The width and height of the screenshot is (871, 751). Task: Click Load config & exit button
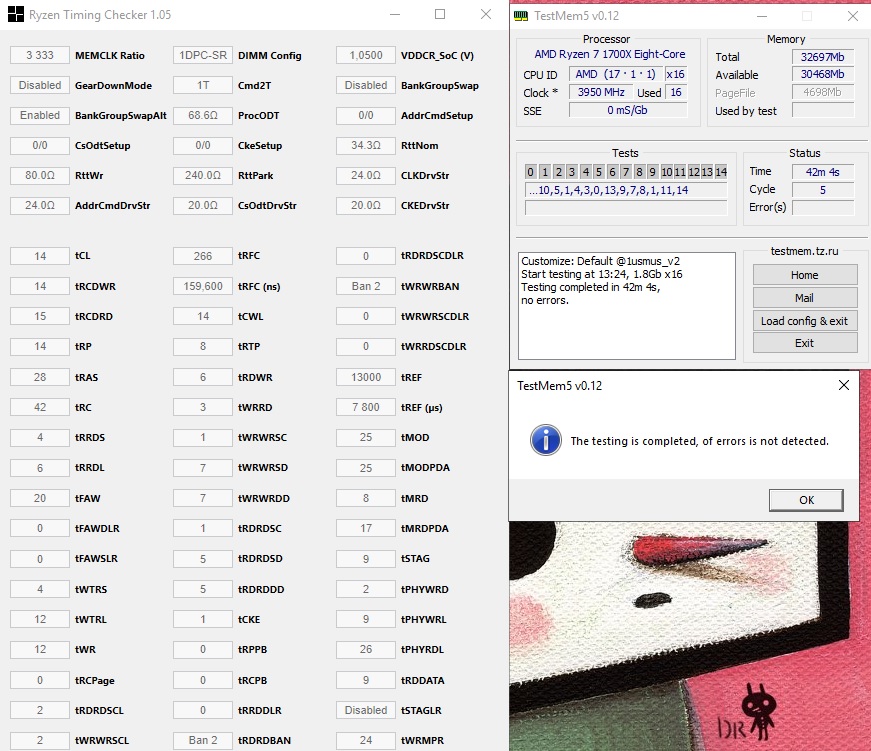coord(804,321)
